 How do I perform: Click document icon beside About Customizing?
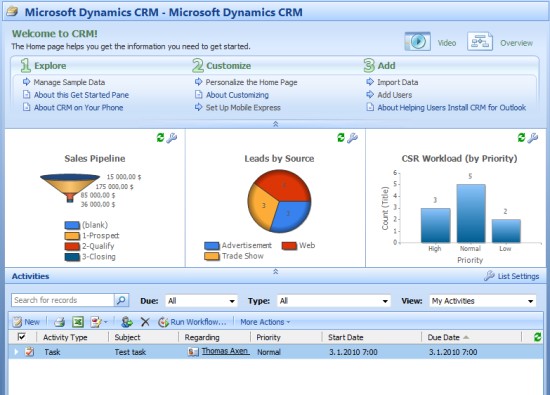(x=199, y=94)
